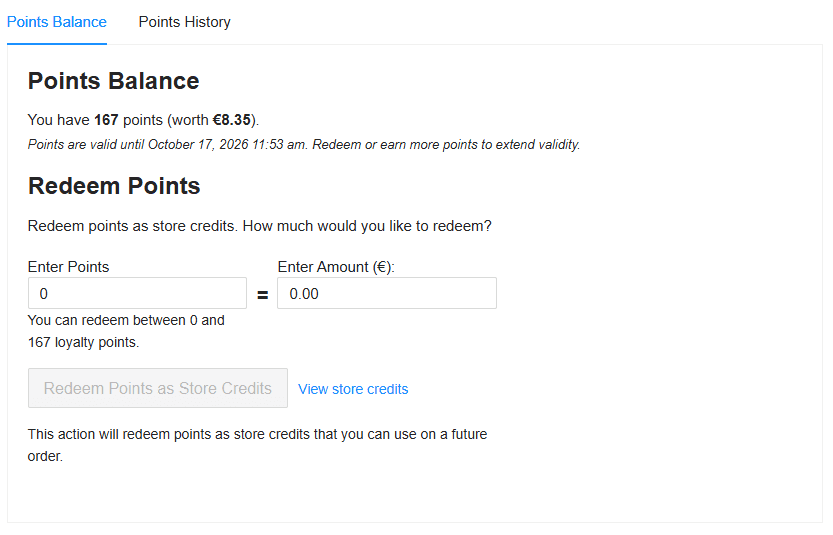Open the View store credits link

(x=353, y=389)
